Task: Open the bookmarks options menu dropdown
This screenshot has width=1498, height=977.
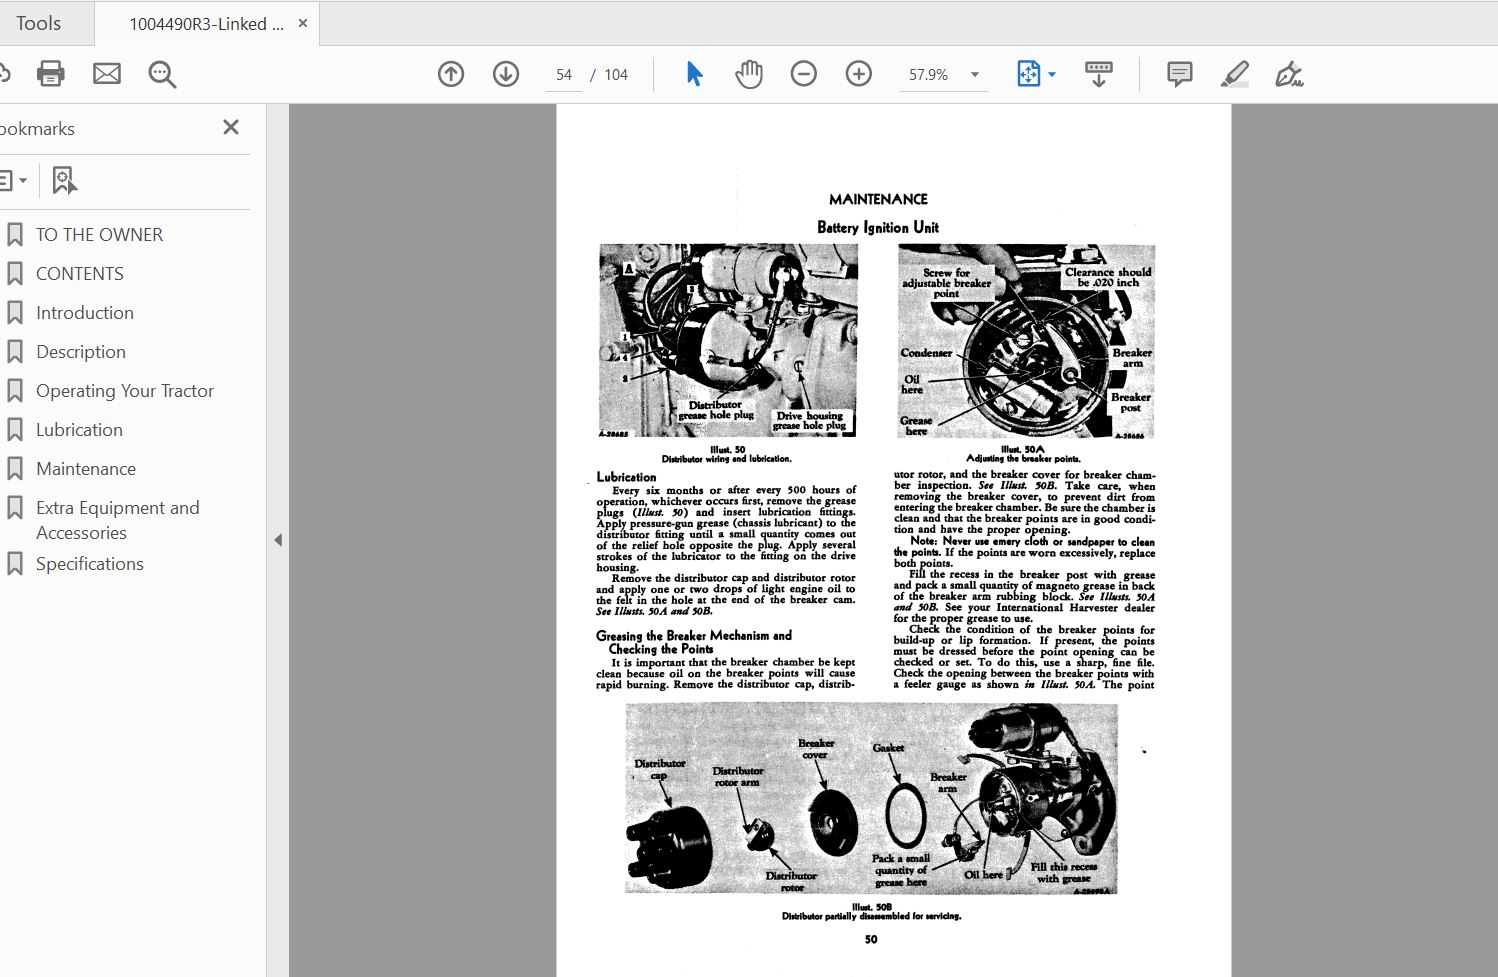Action: click(x=12, y=181)
